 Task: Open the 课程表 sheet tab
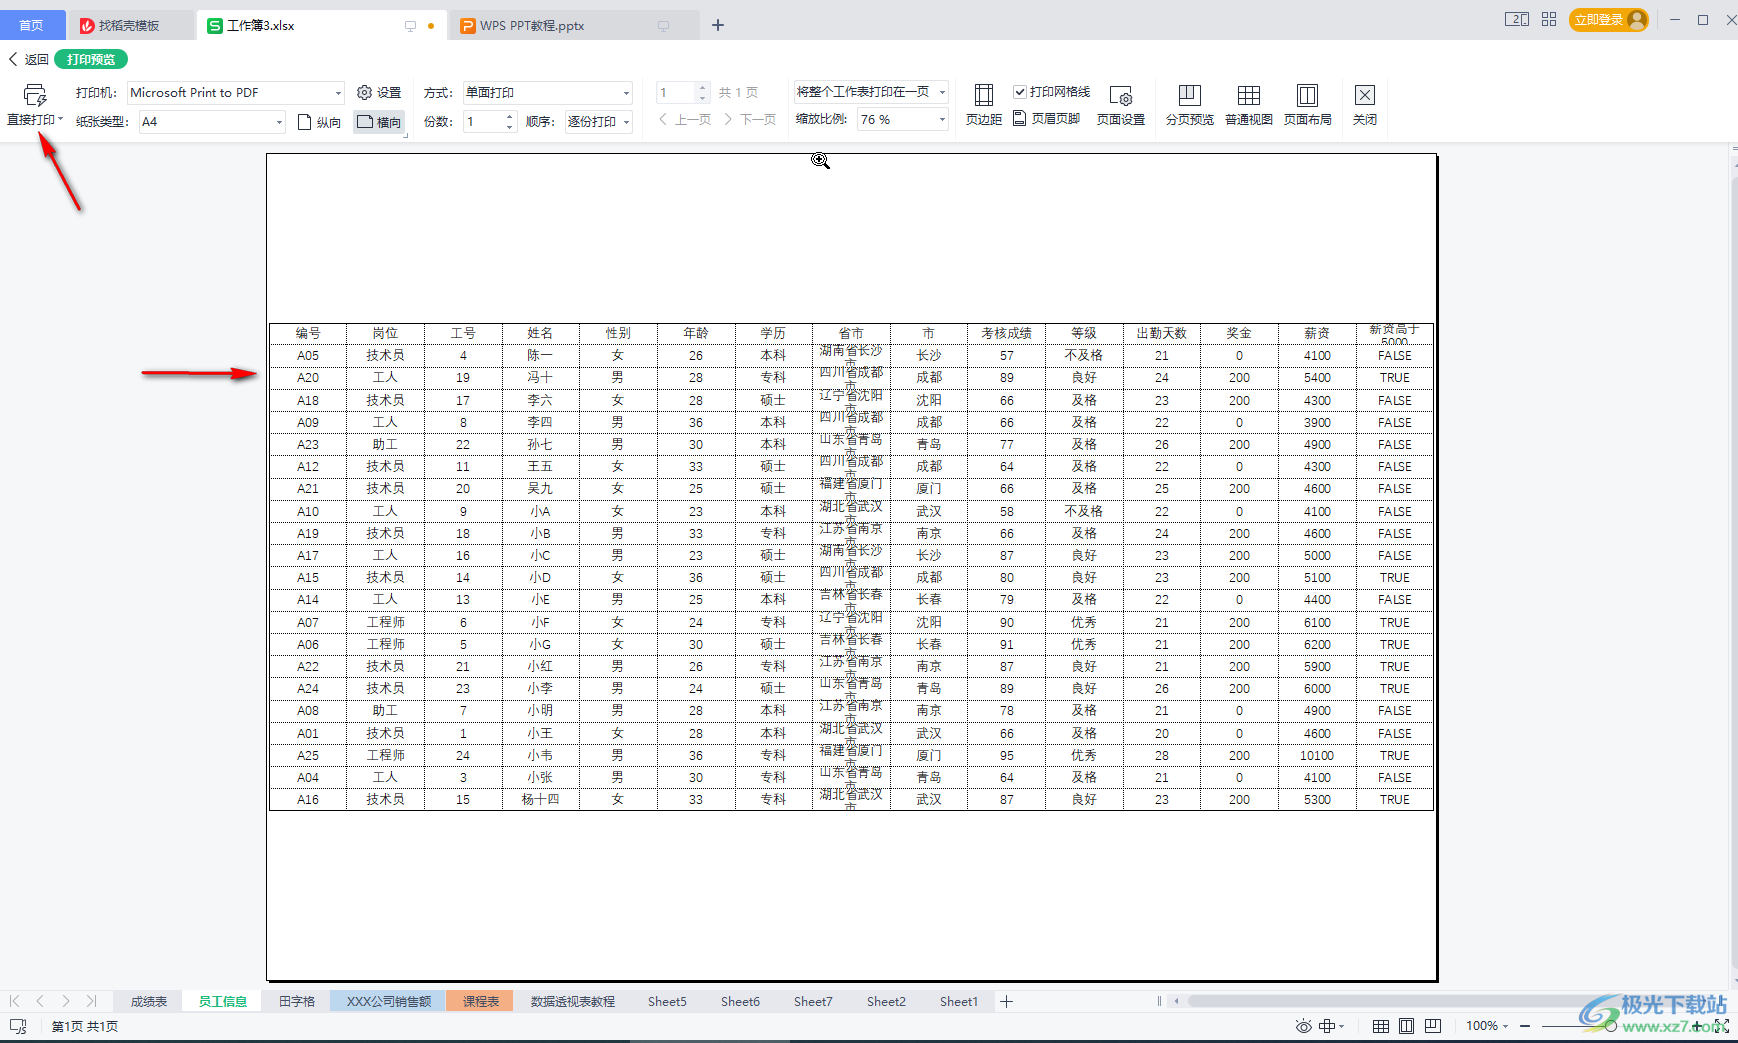tap(481, 1001)
